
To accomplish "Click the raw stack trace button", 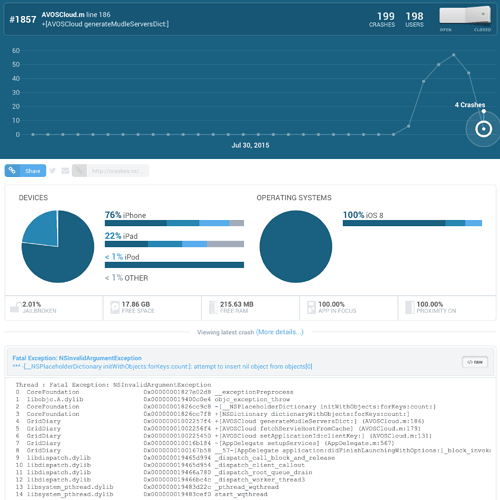I will click(x=475, y=362).
